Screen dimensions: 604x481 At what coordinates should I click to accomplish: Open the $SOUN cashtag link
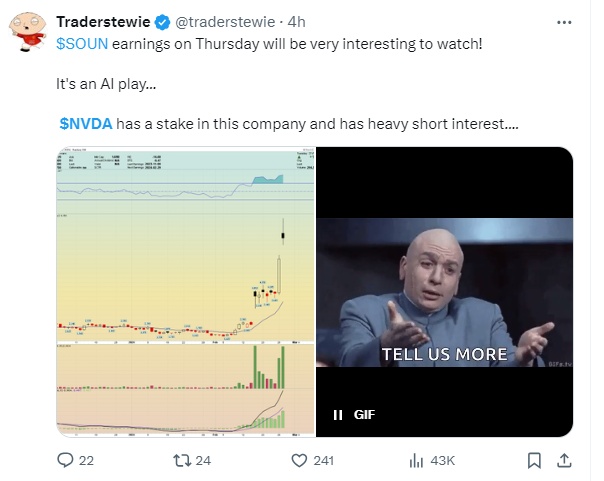(x=82, y=44)
